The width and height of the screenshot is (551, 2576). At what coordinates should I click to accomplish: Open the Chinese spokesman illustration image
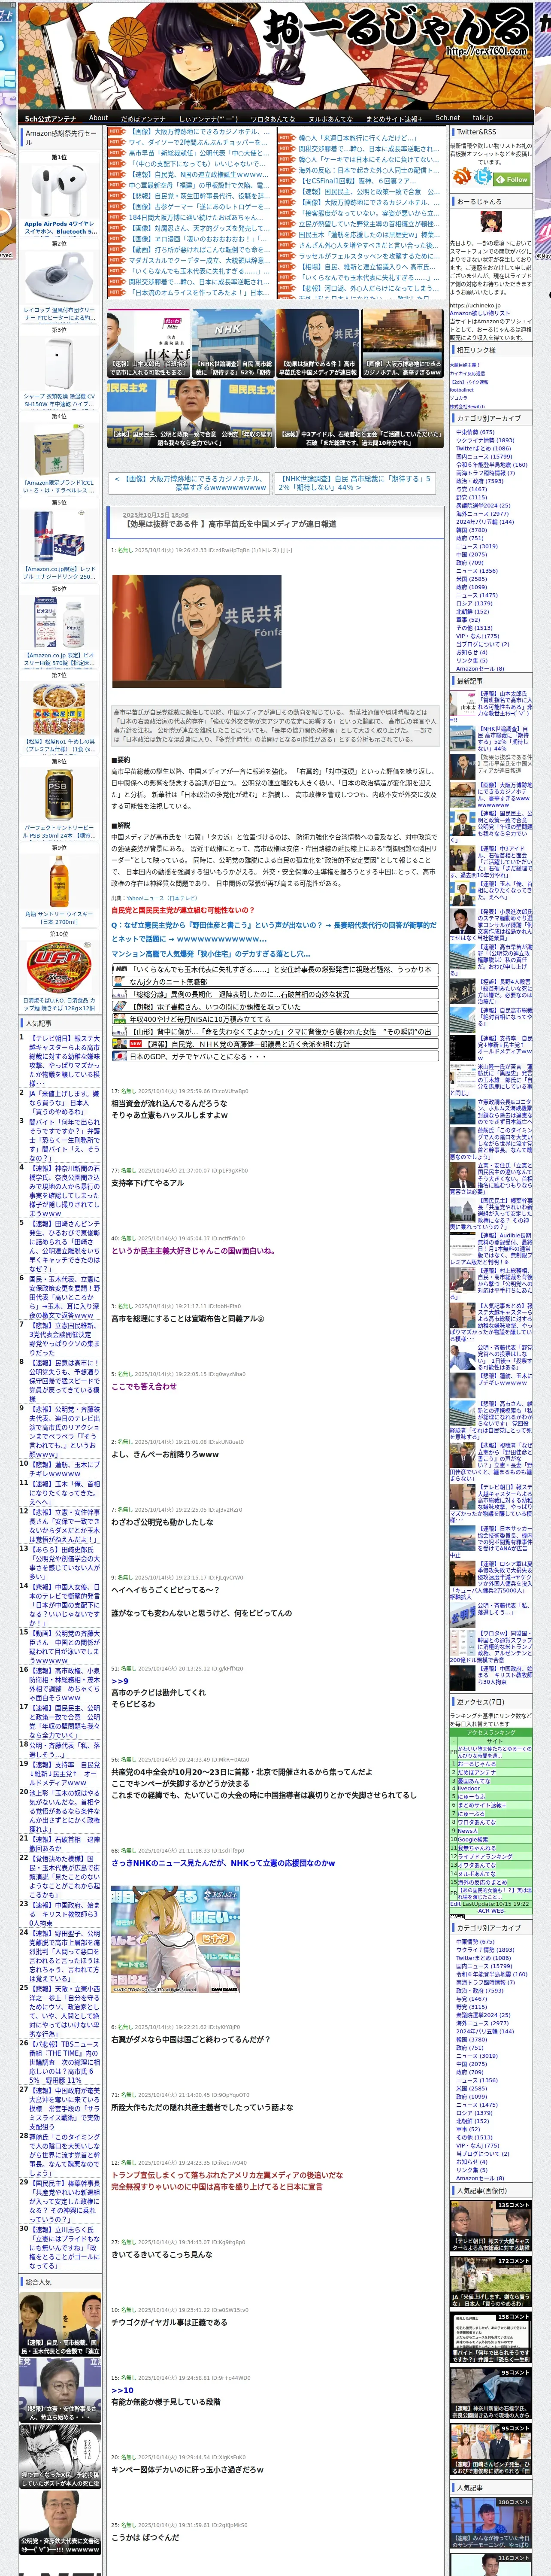[196, 631]
